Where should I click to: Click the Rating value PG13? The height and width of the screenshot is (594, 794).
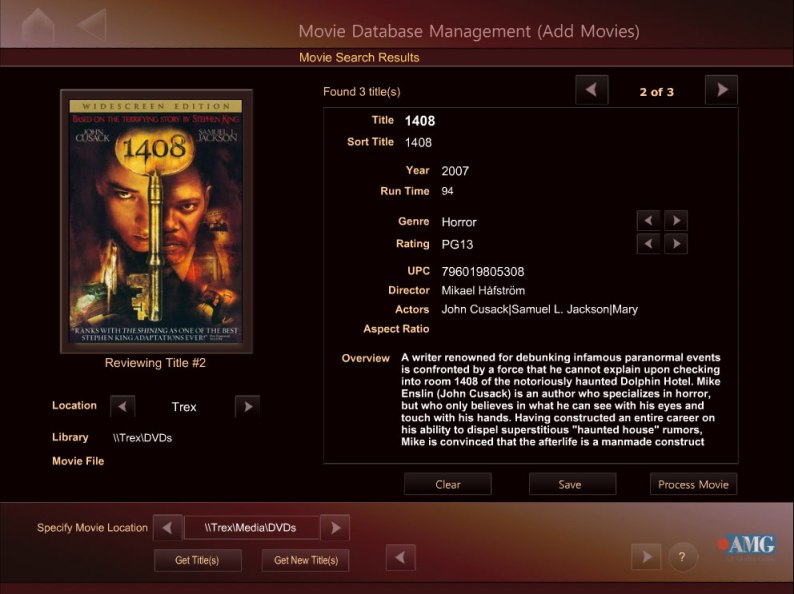click(x=457, y=245)
